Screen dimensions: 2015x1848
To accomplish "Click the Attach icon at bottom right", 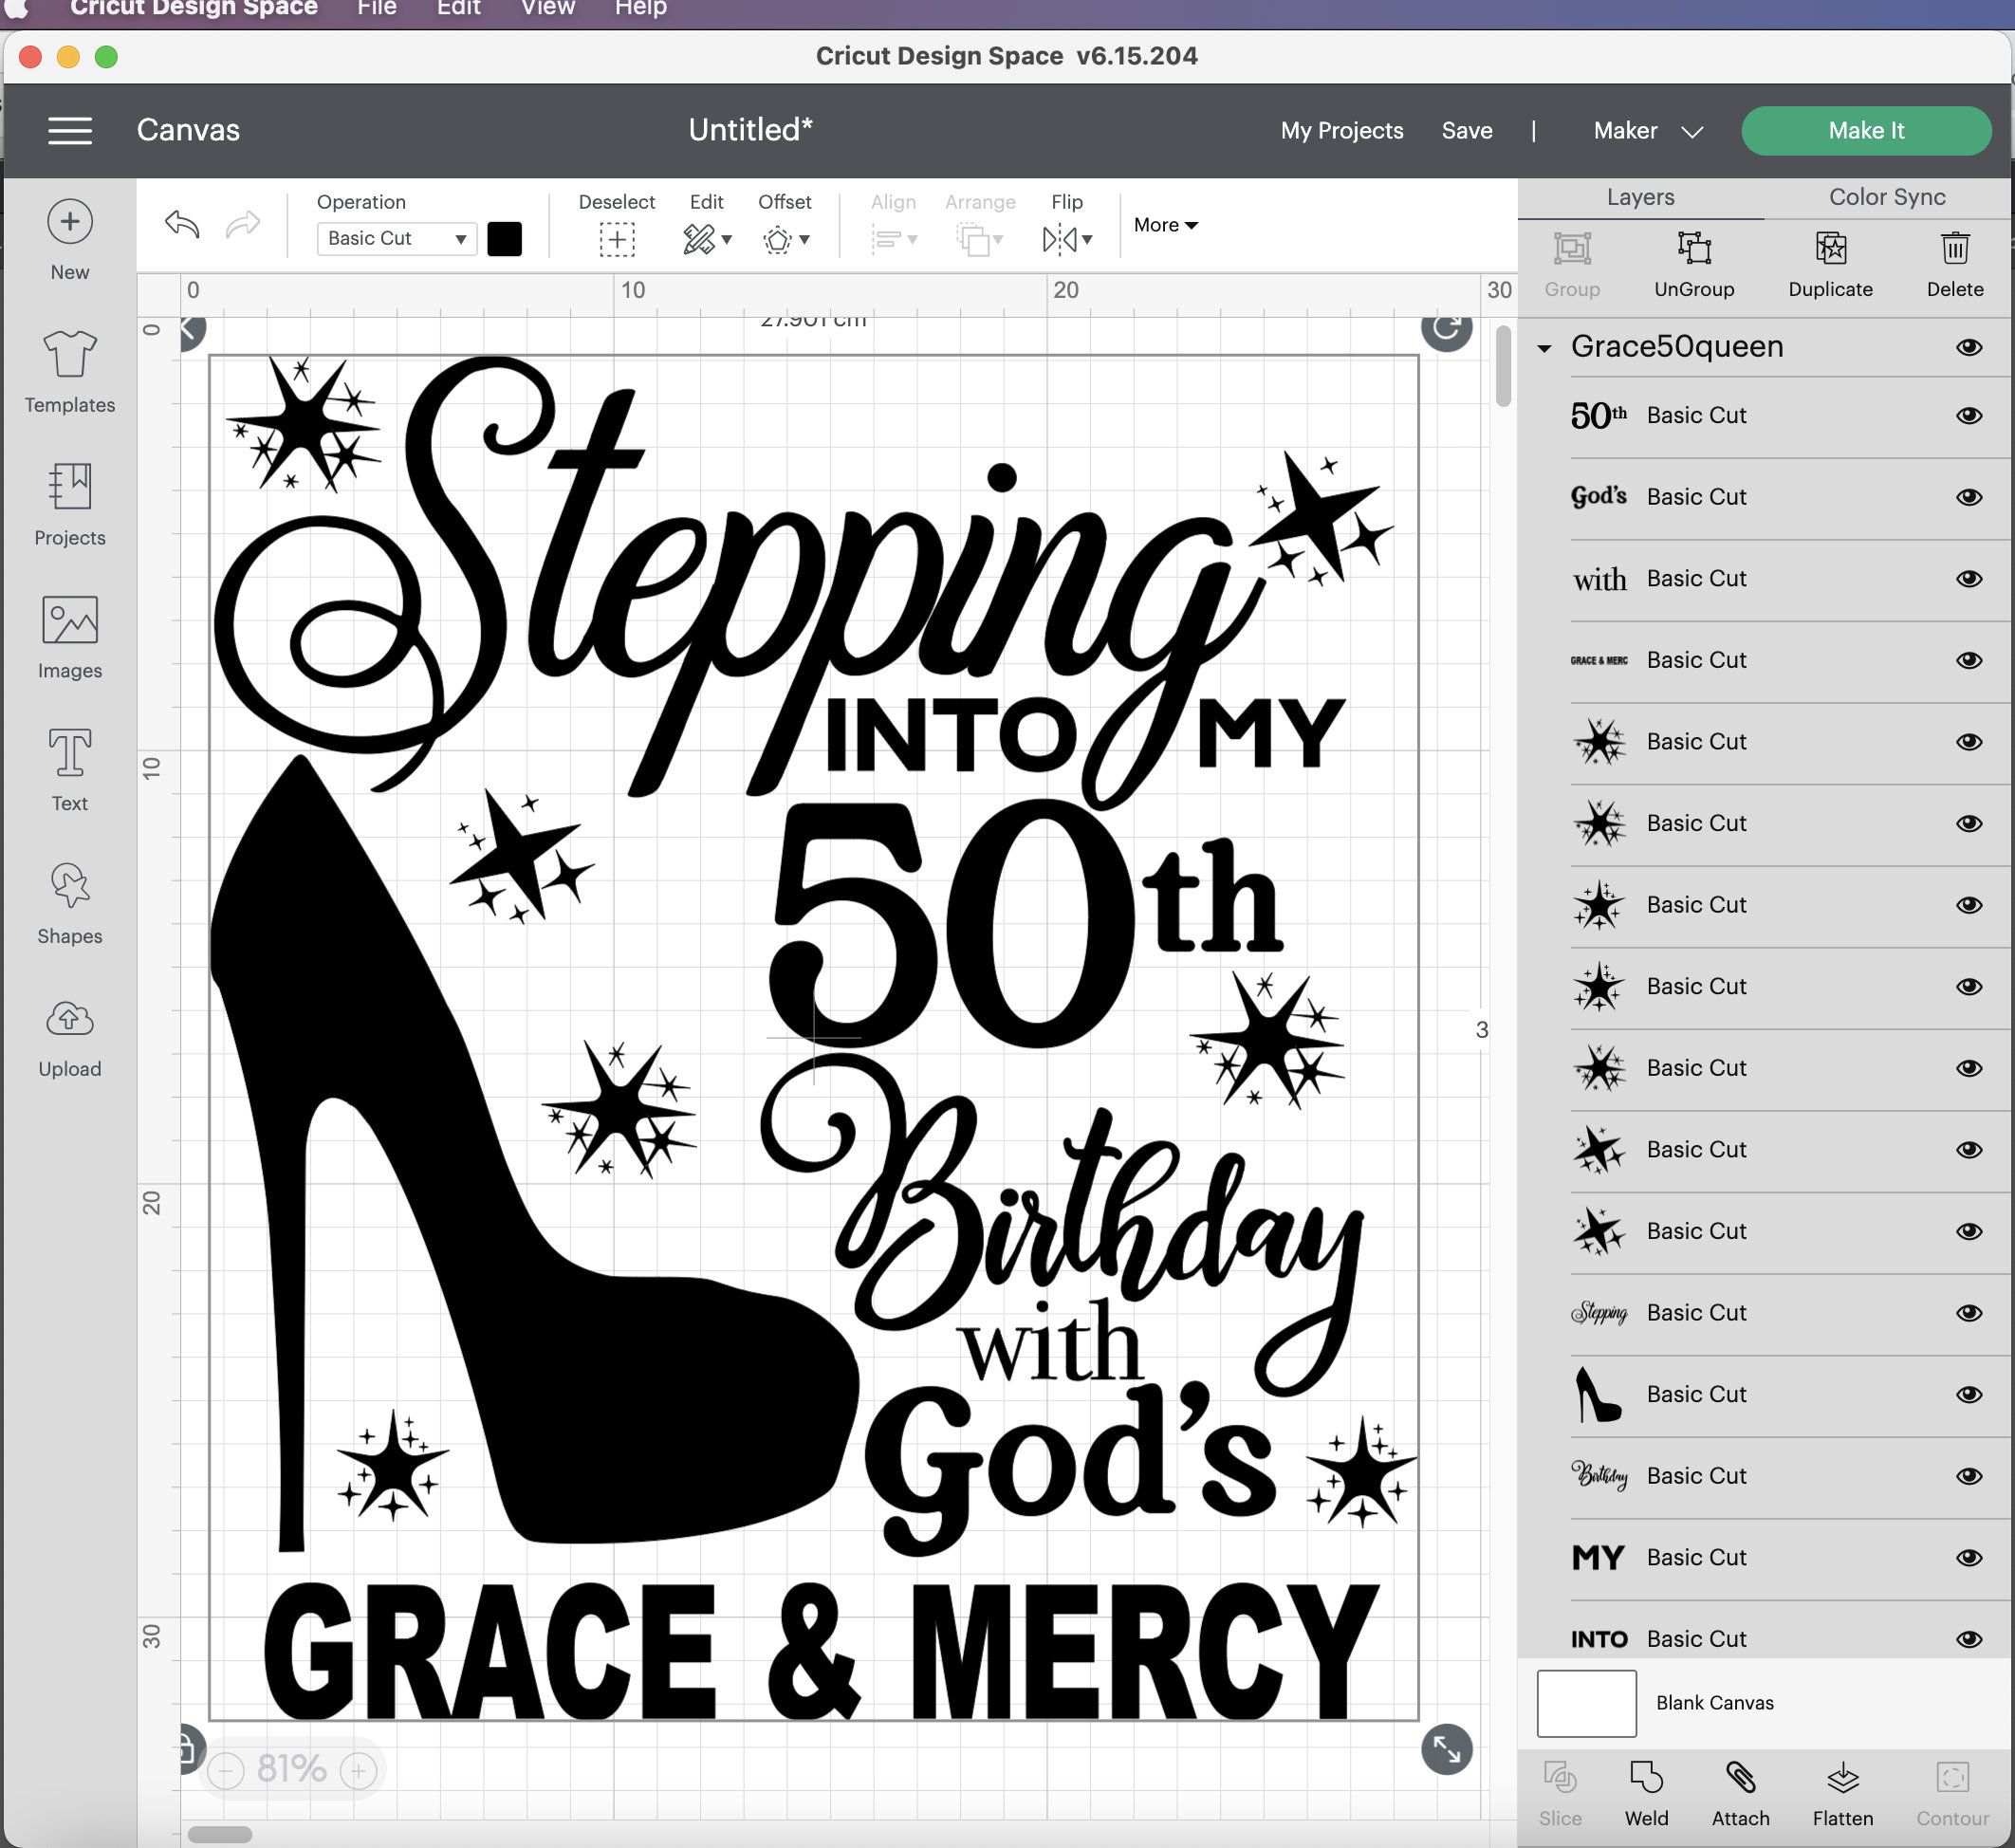I will point(1741,1790).
